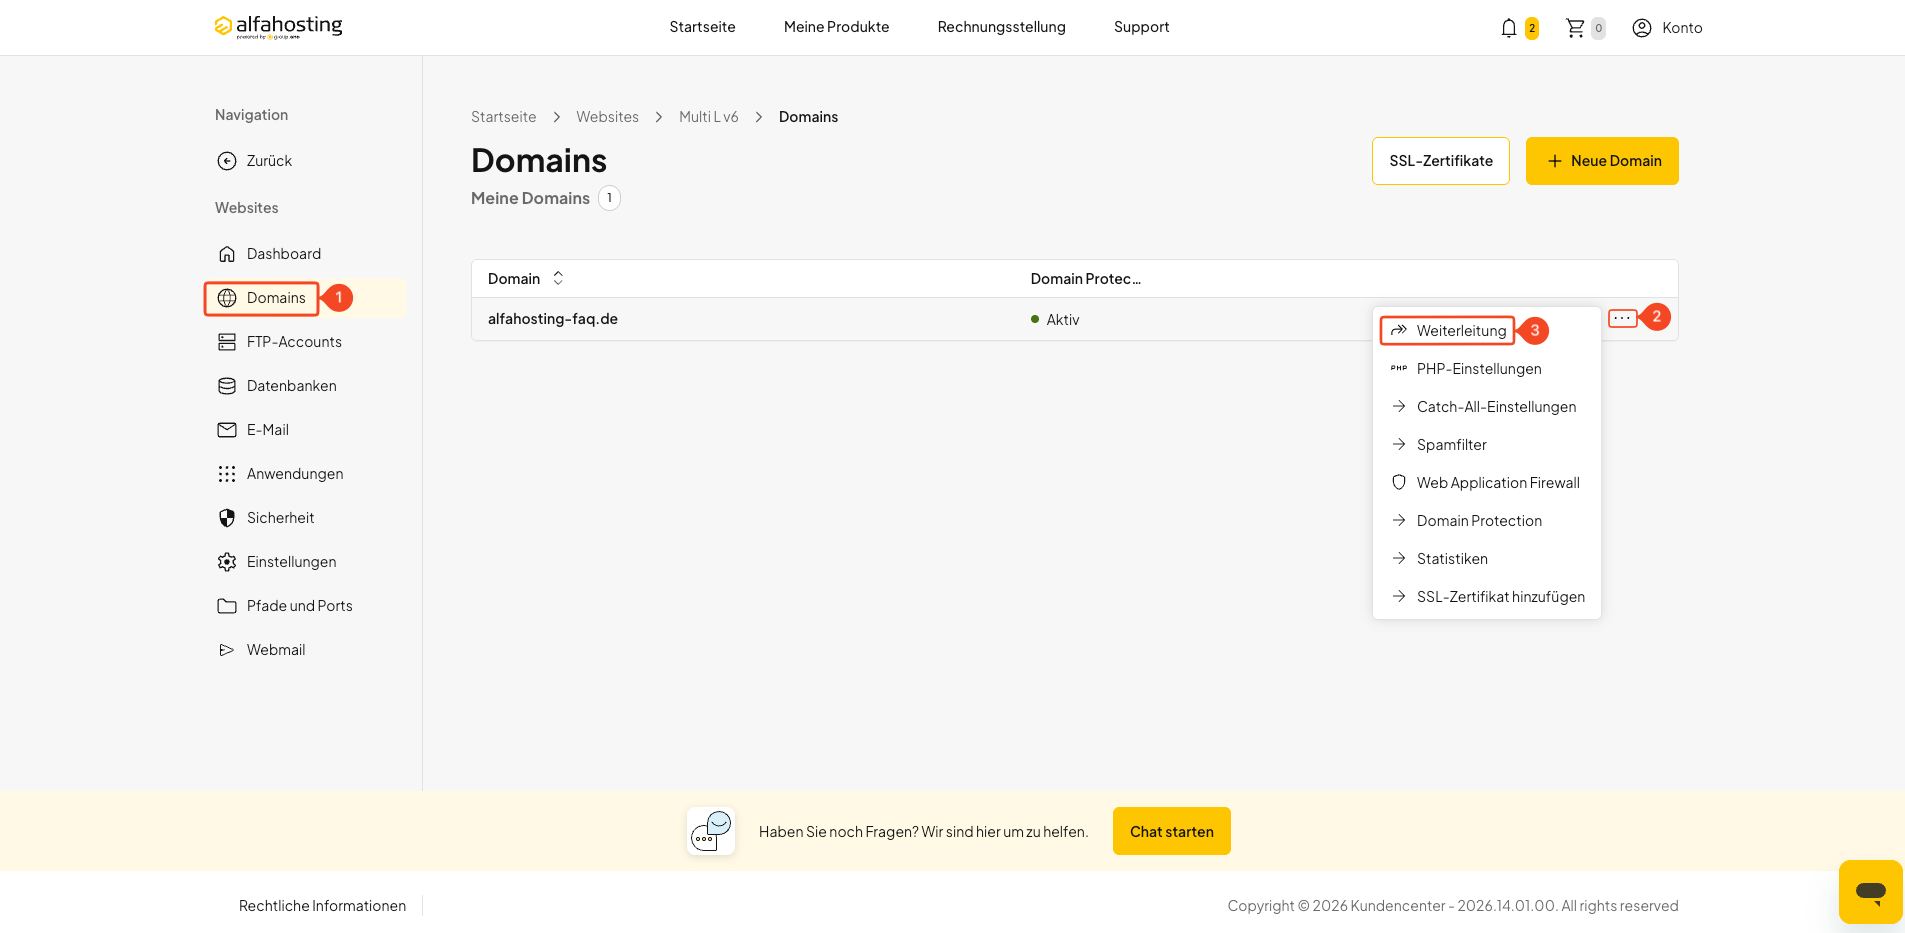
Task: Click the notification count badge 2
Action: pos(1531,28)
